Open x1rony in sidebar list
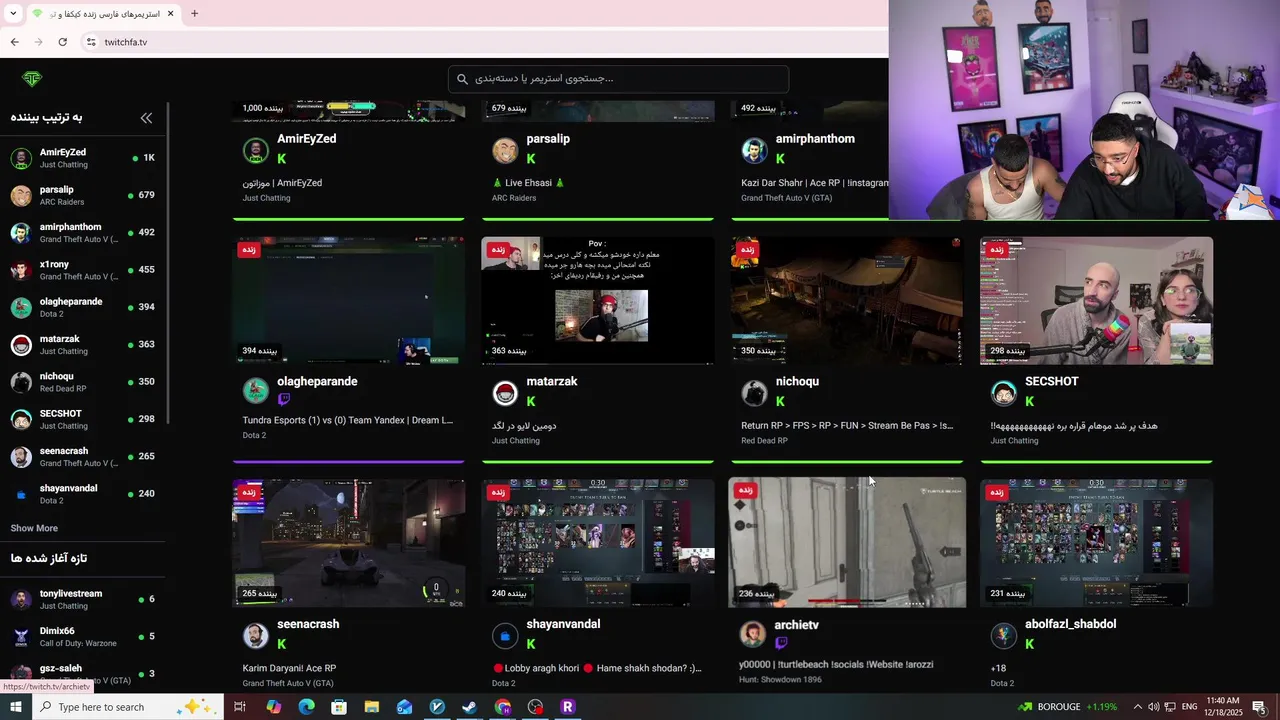 [x=82, y=270]
